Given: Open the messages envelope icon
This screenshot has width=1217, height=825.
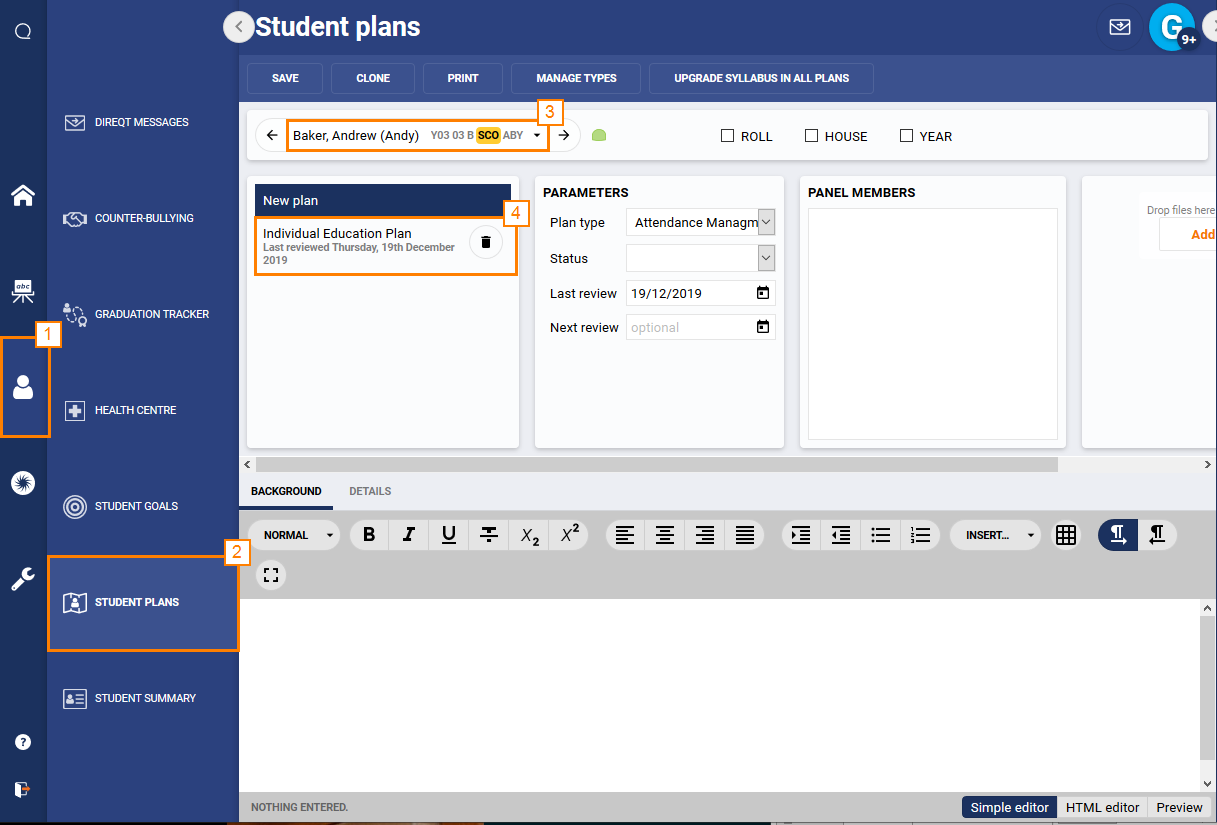Looking at the screenshot, I should click(x=1119, y=27).
